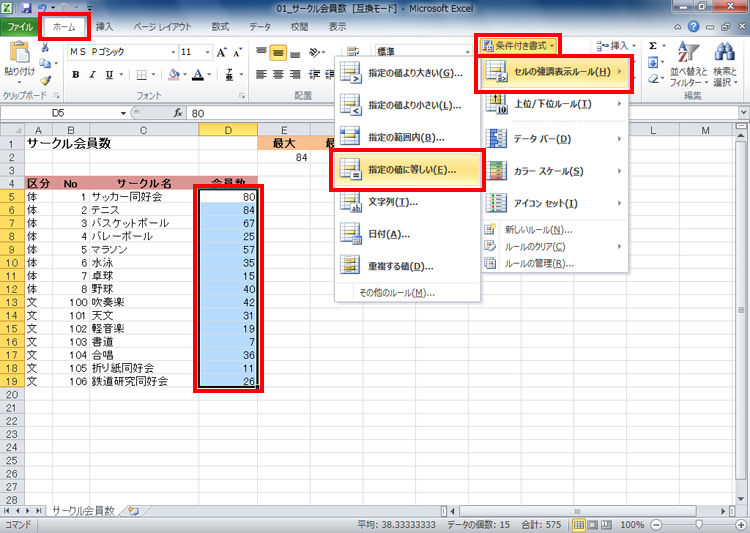Click the Borders icon
The image size is (750, 533).
[x=141, y=75]
